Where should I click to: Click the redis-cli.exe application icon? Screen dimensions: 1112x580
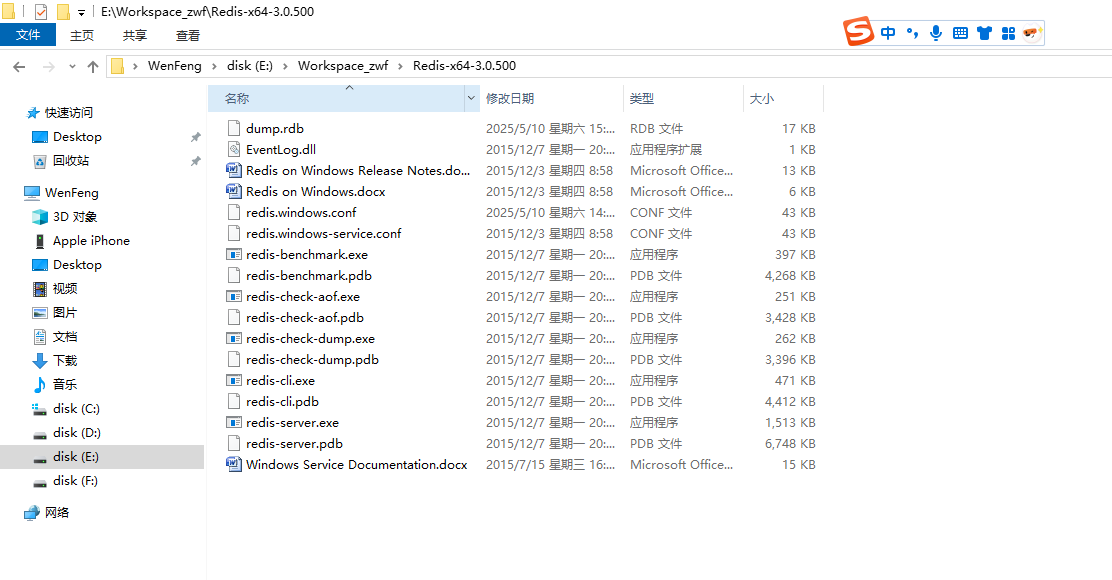tap(233, 381)
